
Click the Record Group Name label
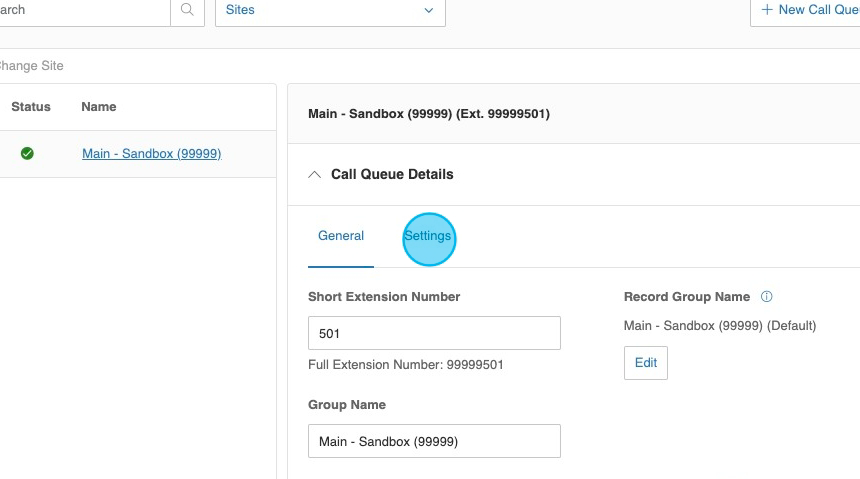(x=687, y=297)
